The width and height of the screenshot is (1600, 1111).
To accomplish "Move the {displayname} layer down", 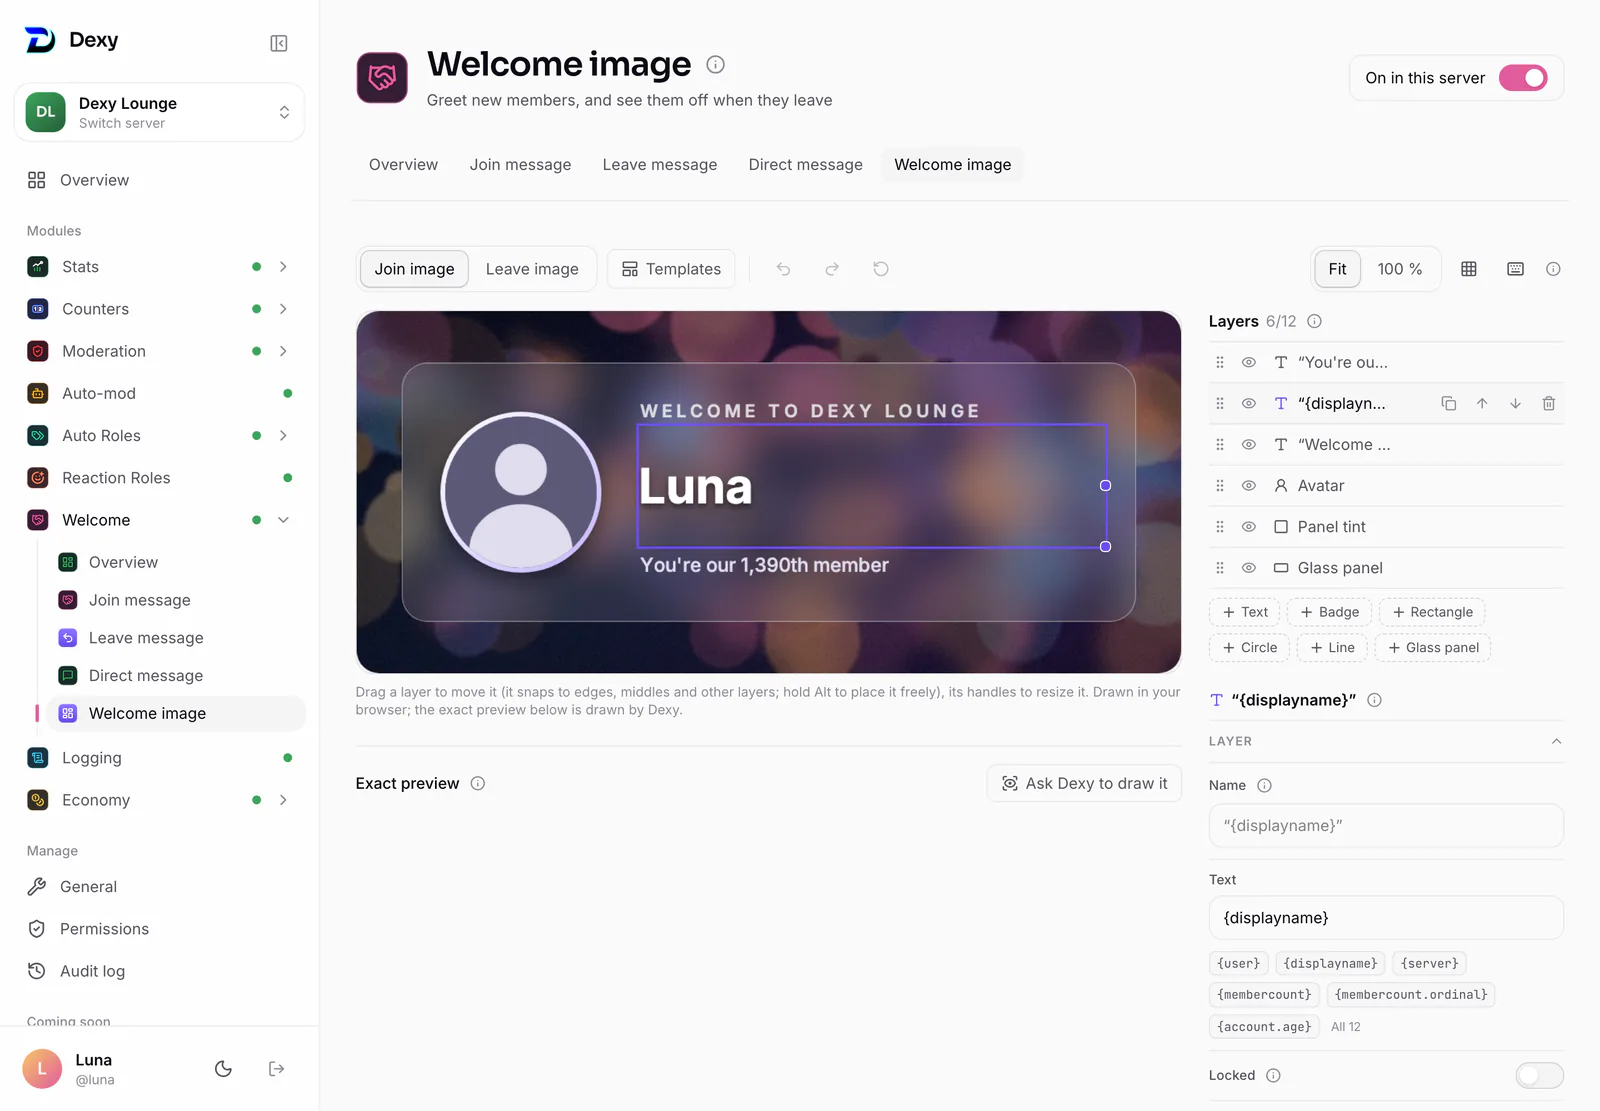I will coord(1516,404).
